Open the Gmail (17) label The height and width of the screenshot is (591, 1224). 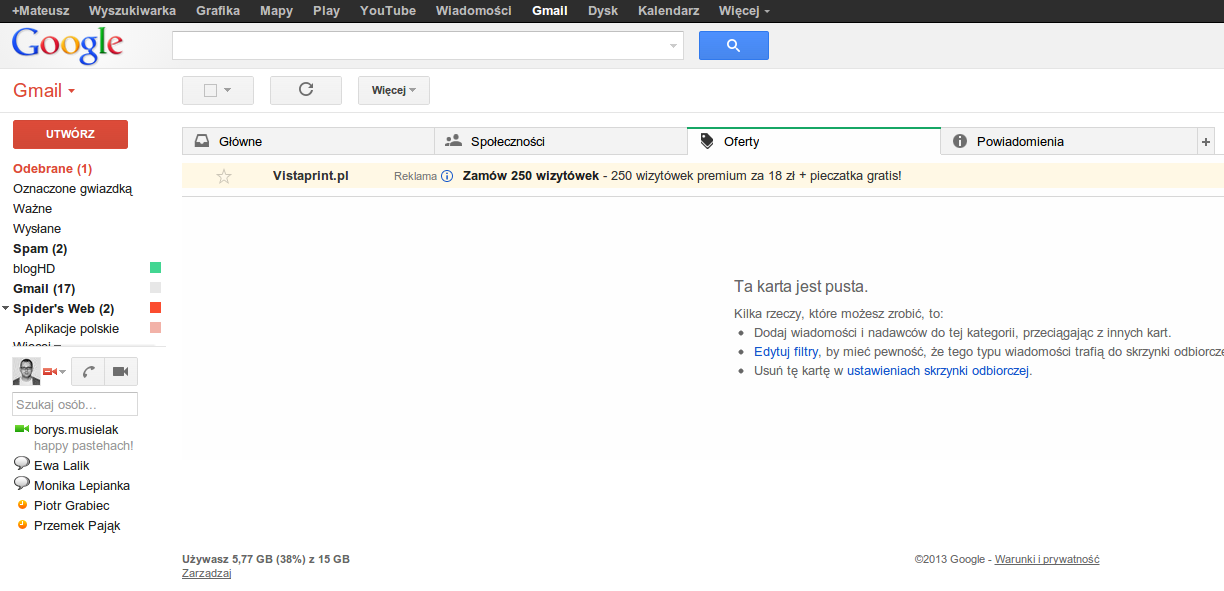44,289
